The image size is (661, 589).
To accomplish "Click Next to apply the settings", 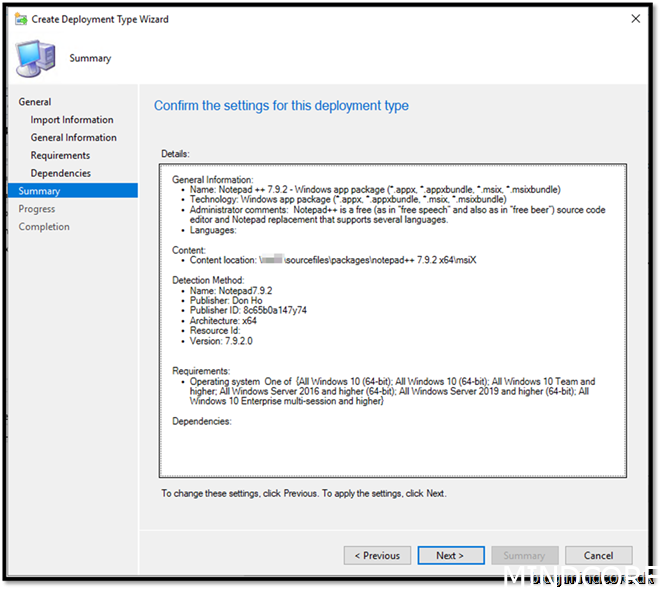I will [451, 555].
